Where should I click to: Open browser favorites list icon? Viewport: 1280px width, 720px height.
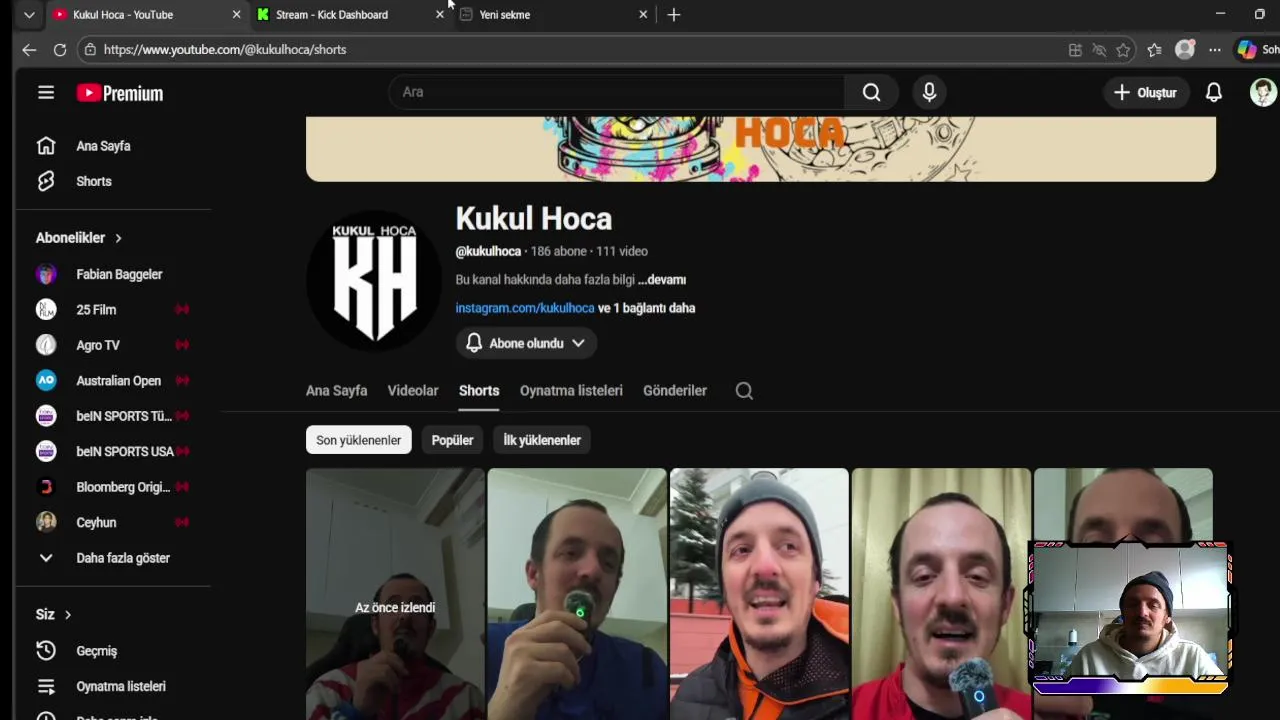pos(1155,50)
